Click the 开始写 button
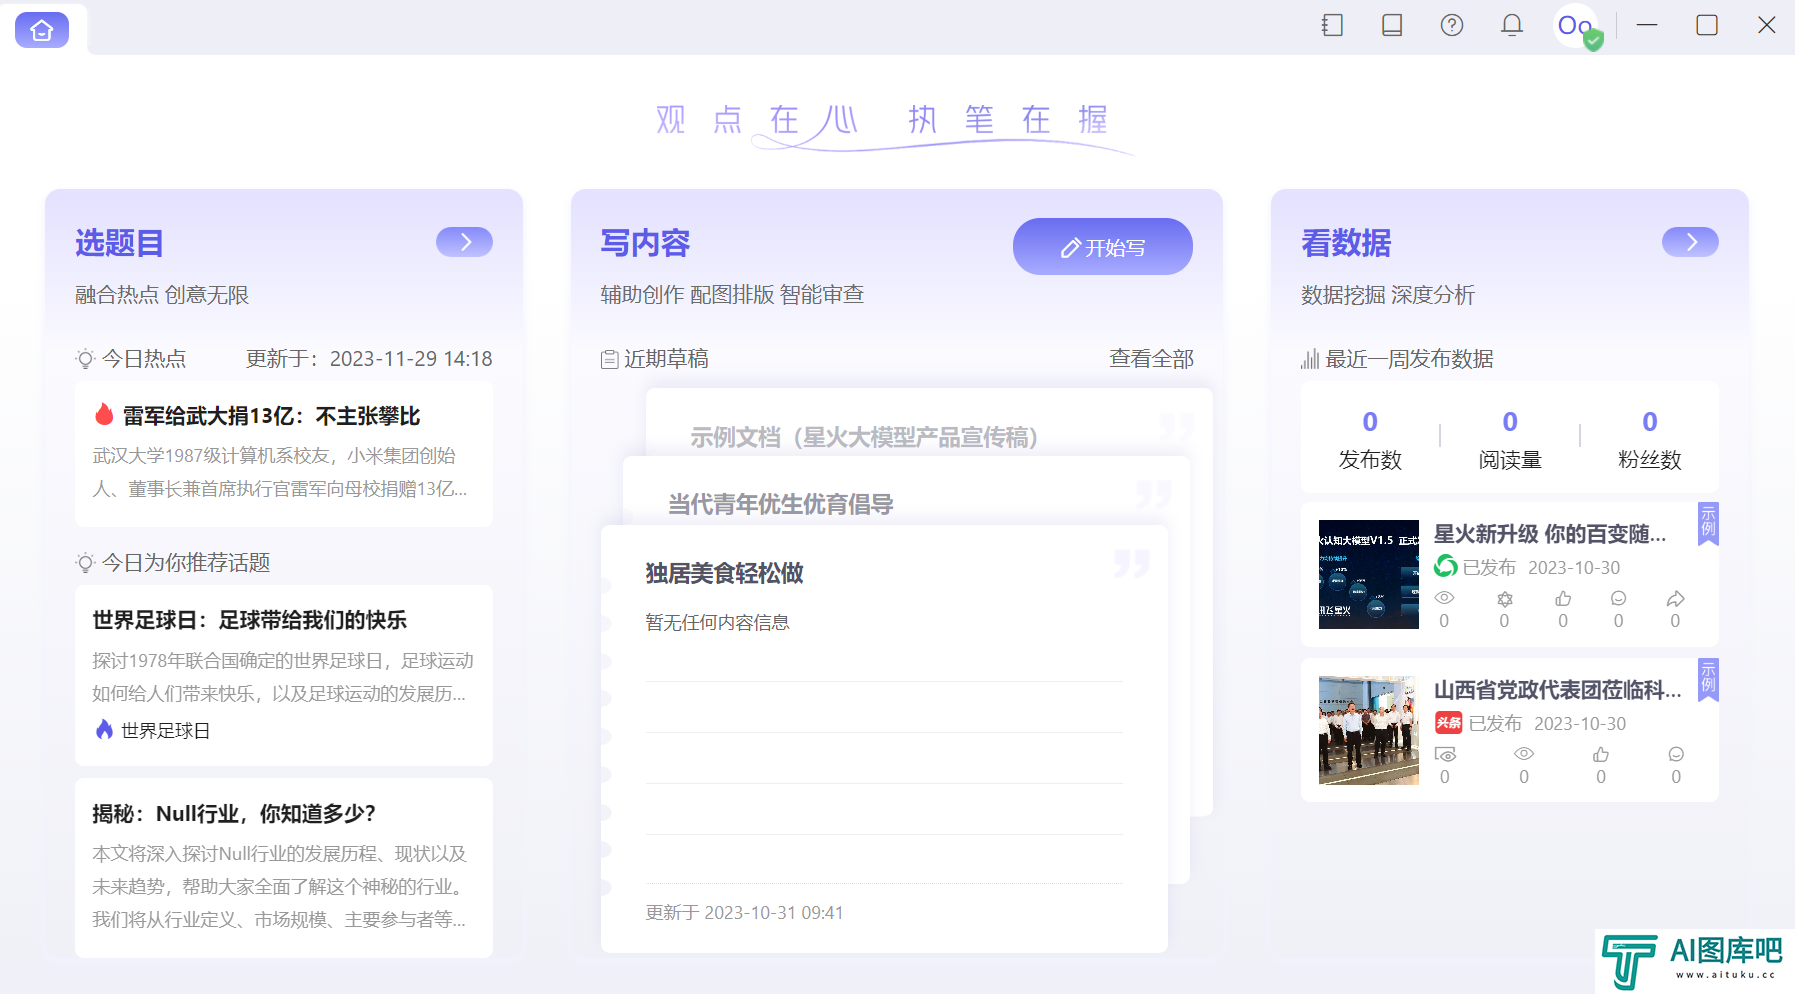1795x994 pixels. point(1102,247)
